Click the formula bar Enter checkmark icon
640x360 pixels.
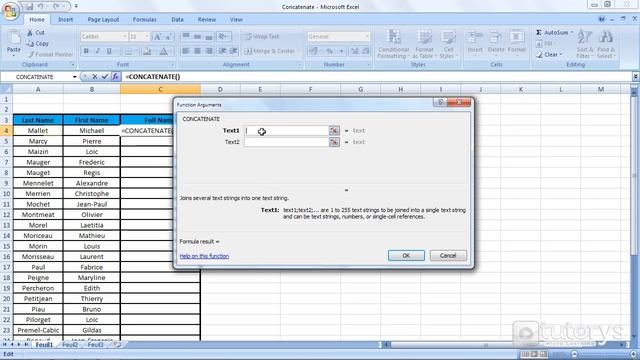coord(105,76)
